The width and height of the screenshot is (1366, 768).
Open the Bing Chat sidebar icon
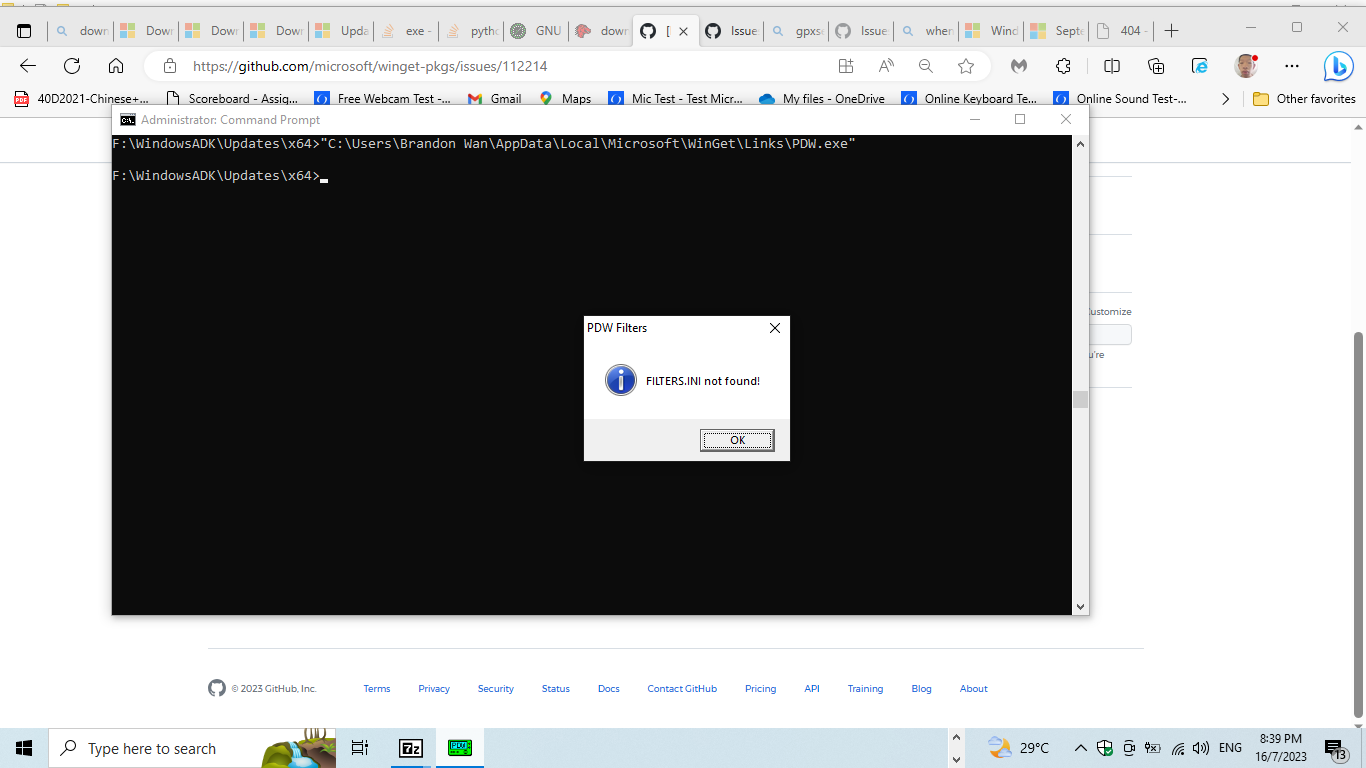[1338, 66]
